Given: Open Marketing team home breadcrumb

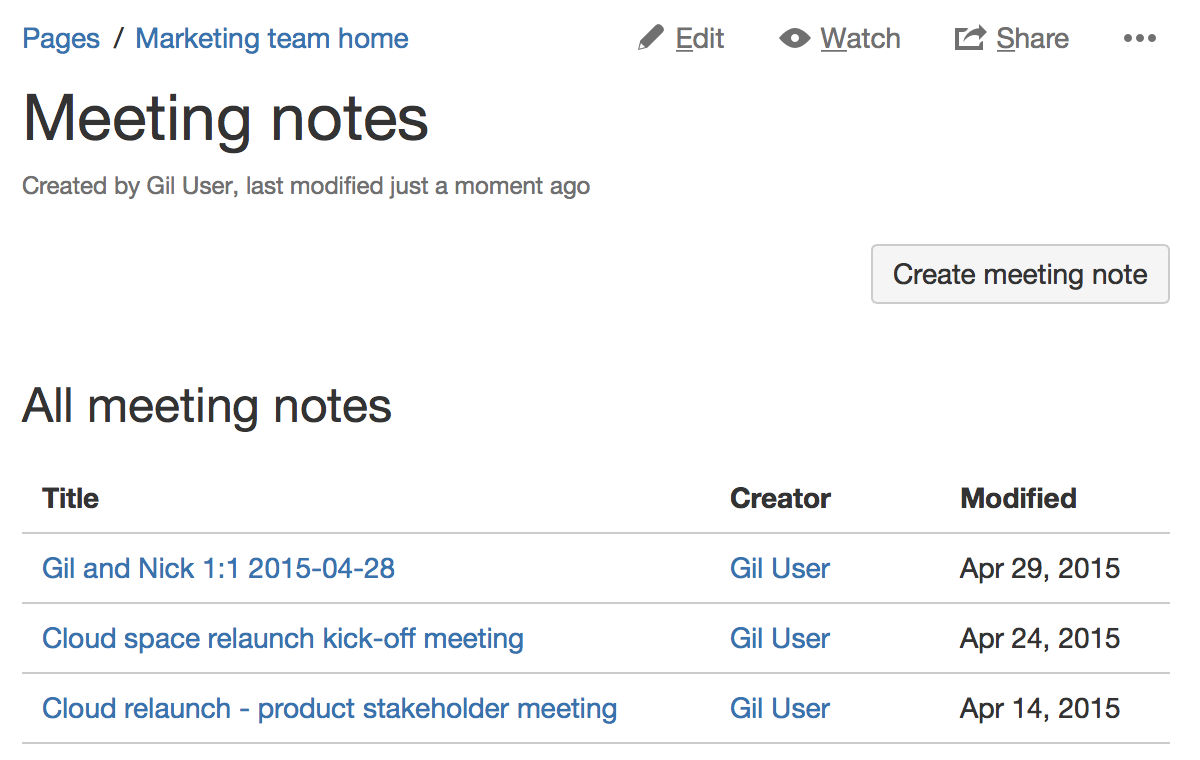Looking at the screenshot, I should click(272, 39).
